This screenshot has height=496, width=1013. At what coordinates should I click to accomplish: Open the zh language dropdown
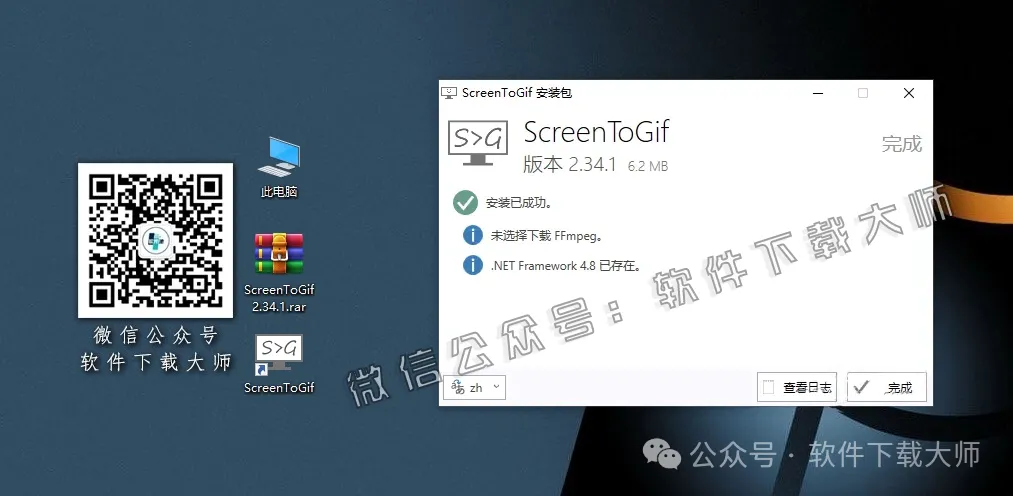coord(474,388)
